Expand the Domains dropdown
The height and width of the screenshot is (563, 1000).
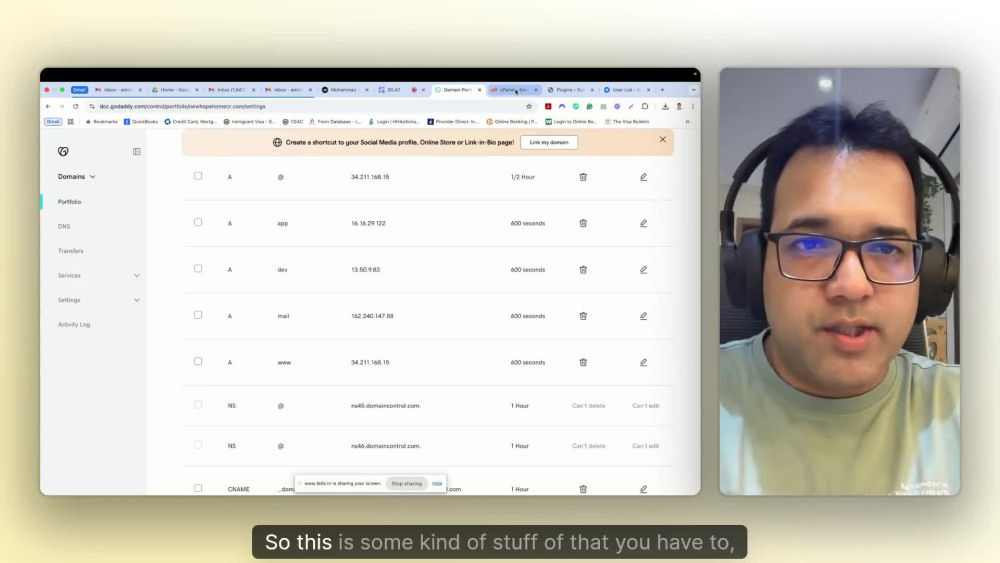77,177
